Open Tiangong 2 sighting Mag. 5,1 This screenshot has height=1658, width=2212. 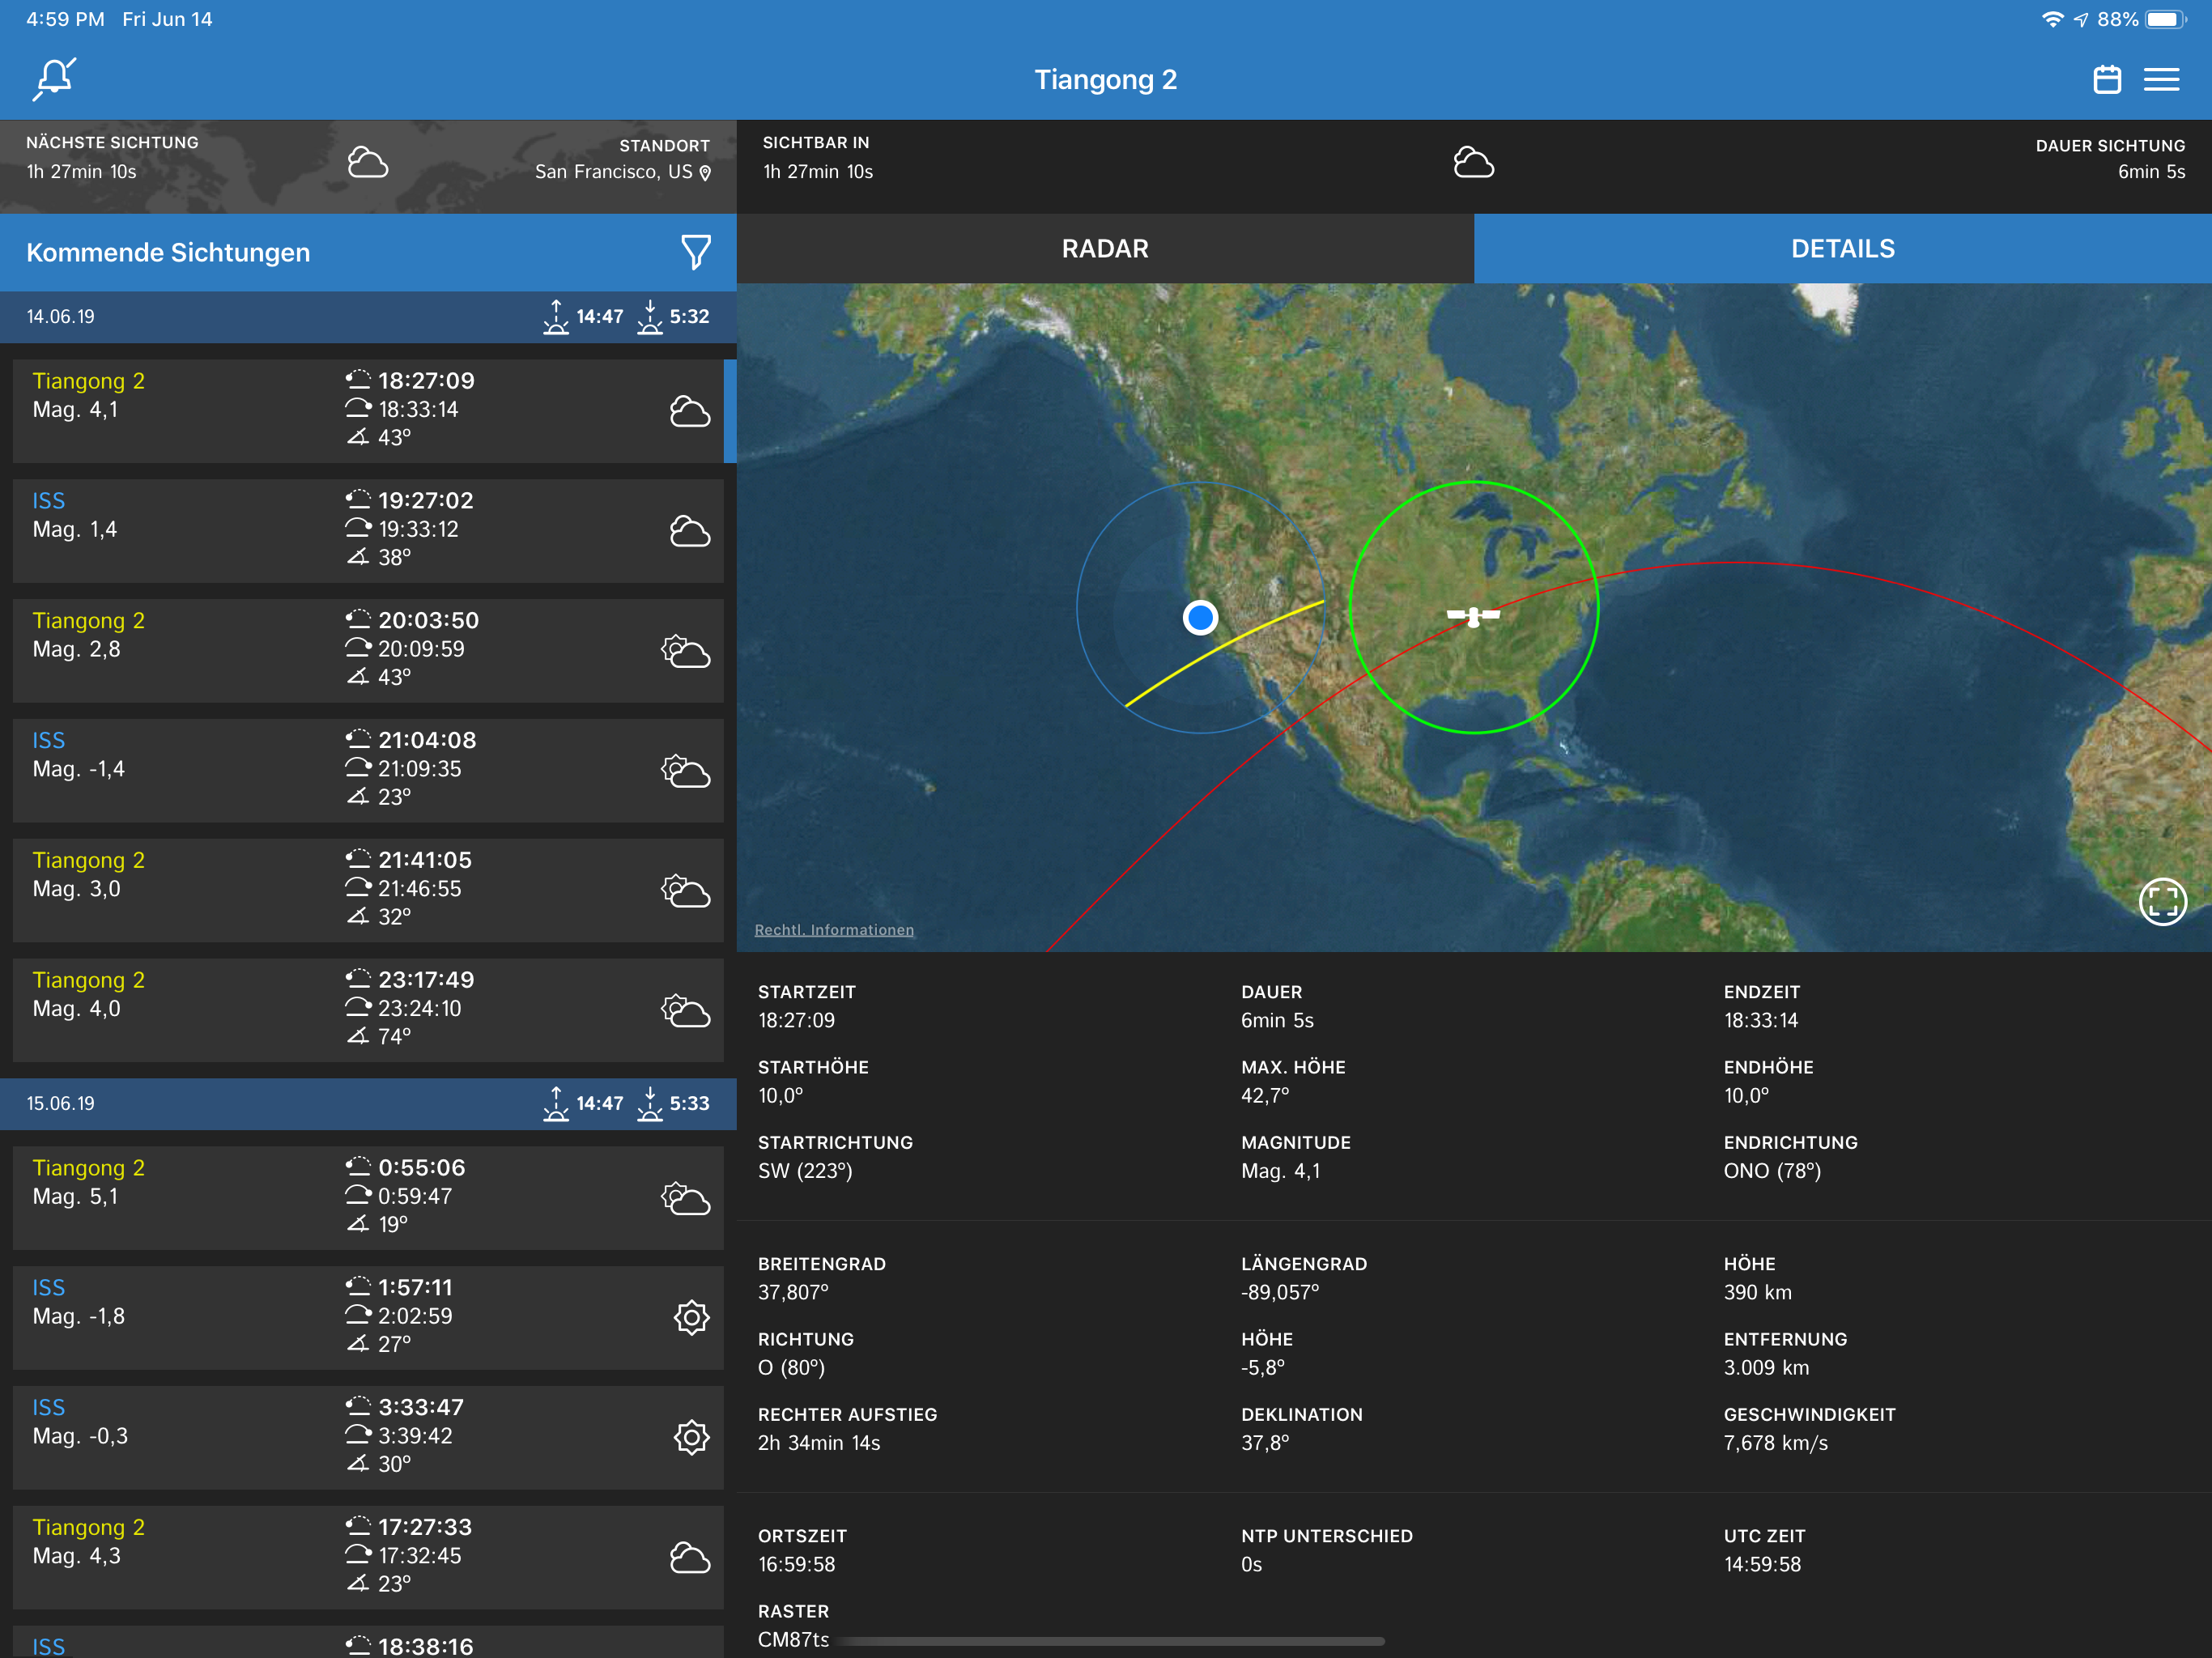click(x=368, y=1198)
